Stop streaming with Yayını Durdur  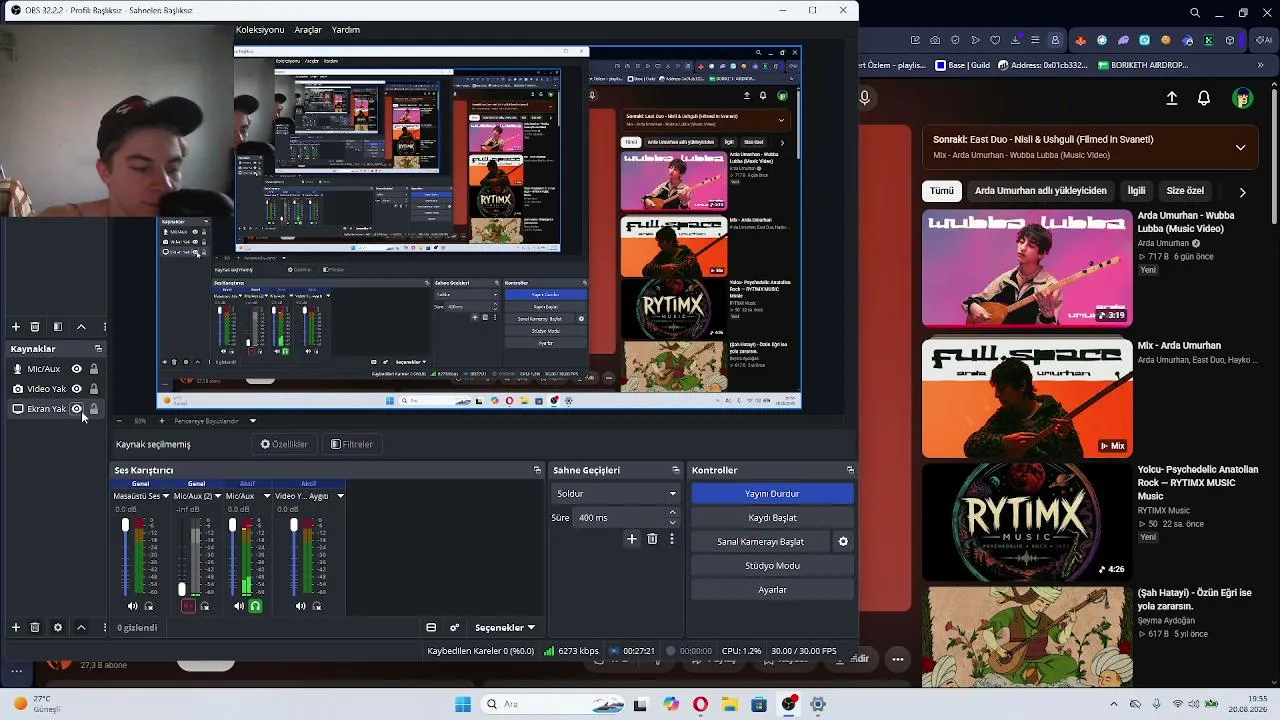pyautogui.click(x=772, y=494)
